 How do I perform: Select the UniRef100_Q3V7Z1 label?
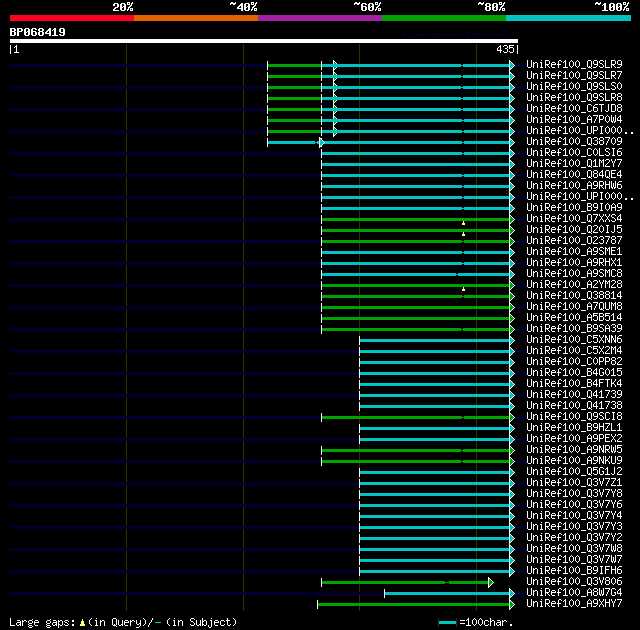pyautogui.click(x=574, y=483)
